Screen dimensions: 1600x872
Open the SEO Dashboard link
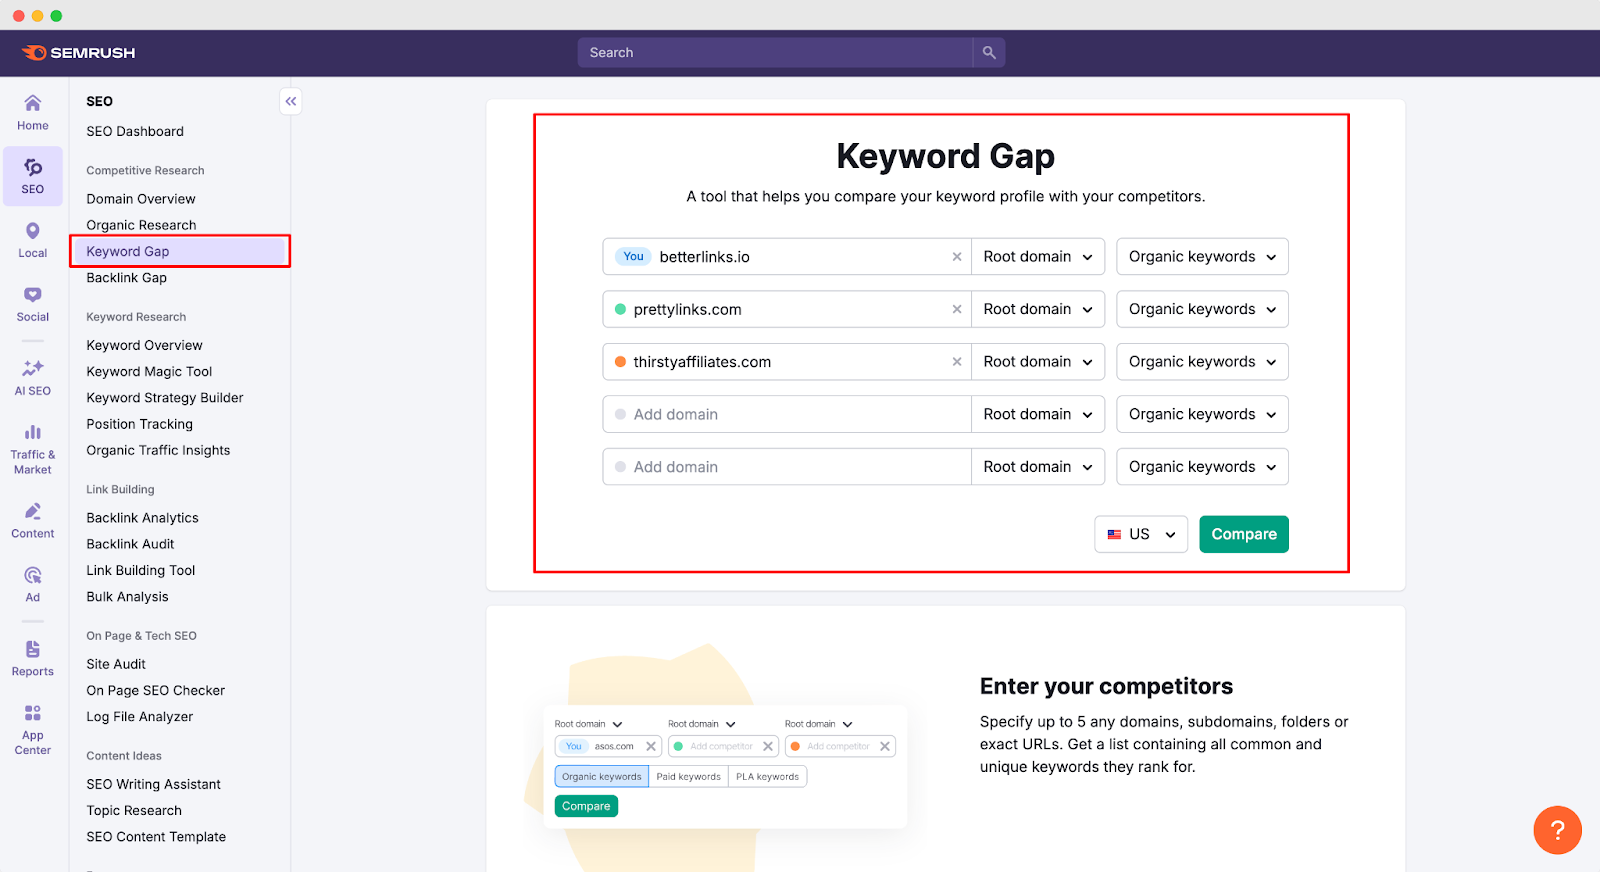coord(134,131)
